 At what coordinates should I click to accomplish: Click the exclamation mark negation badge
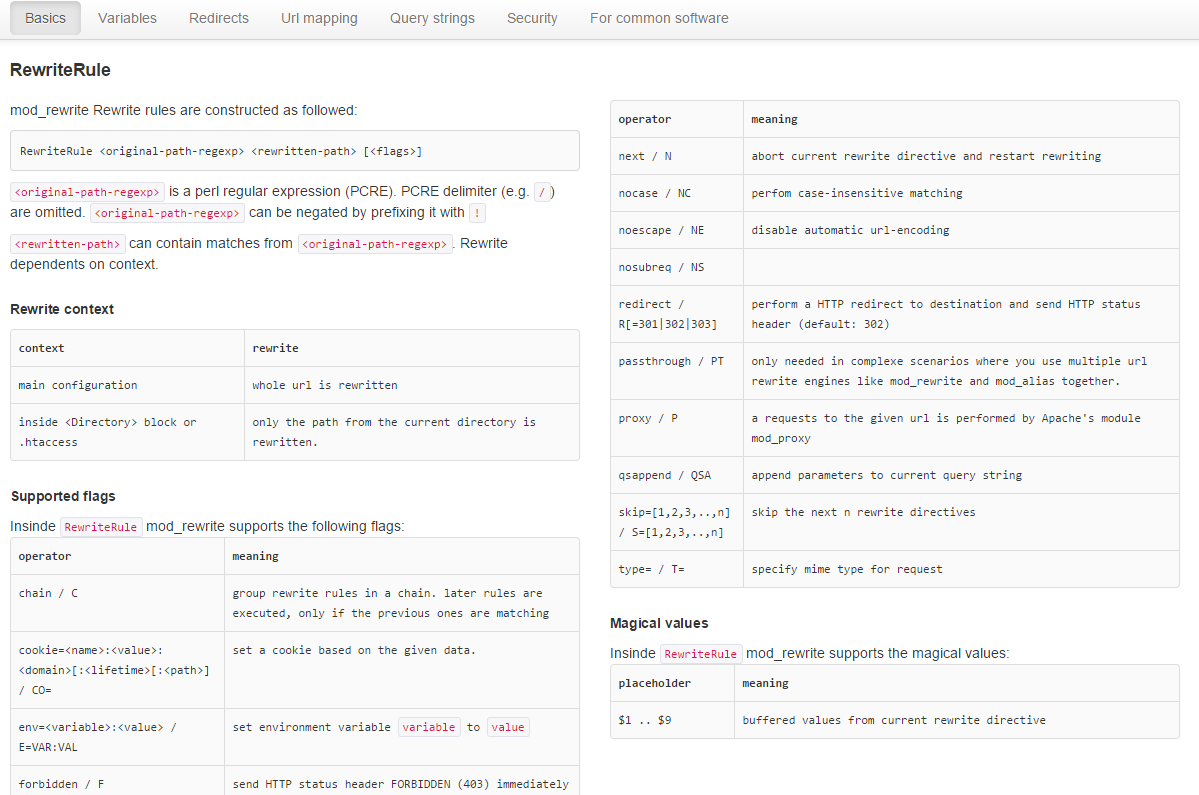tap(477, 212)
